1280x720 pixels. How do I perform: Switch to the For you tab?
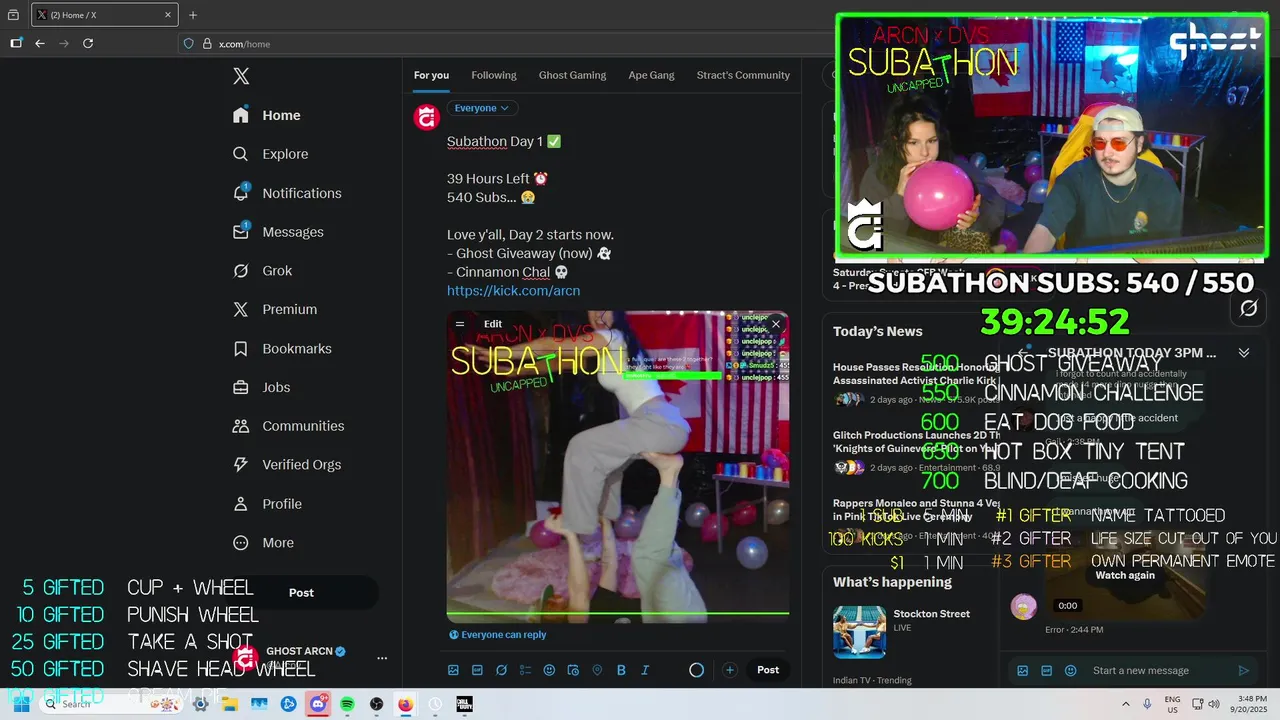[x=431, y=75]
